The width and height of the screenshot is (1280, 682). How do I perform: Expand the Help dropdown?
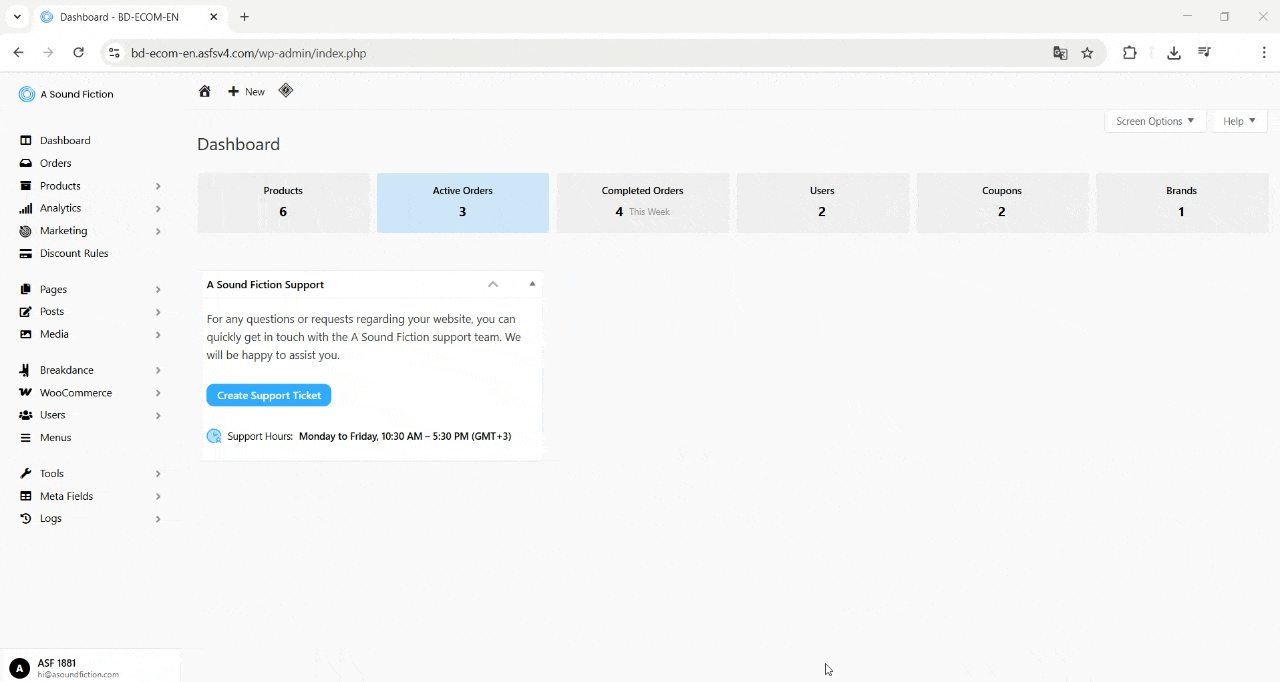pos(1239,120)
